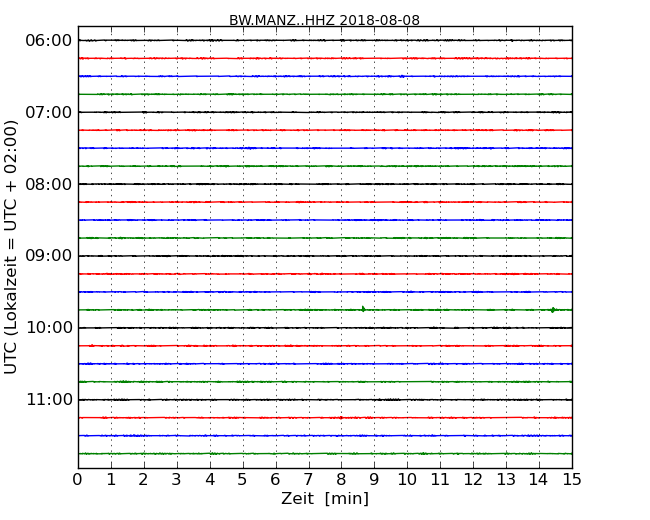
Task: Click the x-axis tick label '6'
Action: [x=275, y=480]
